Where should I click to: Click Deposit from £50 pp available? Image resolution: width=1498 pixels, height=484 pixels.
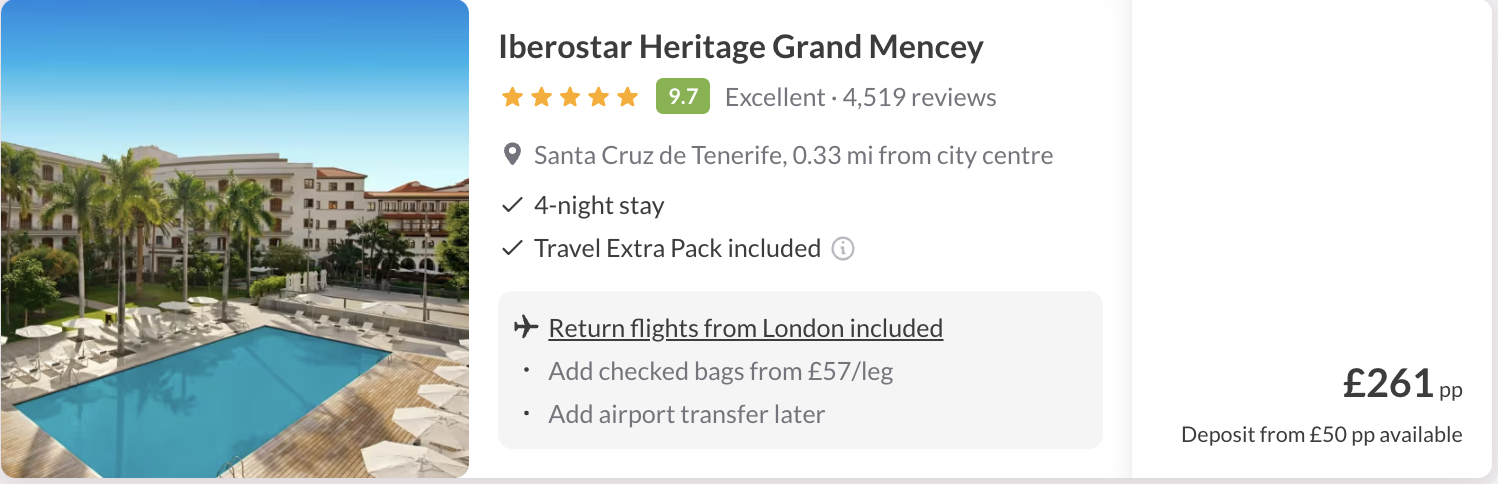(1321, 435)
